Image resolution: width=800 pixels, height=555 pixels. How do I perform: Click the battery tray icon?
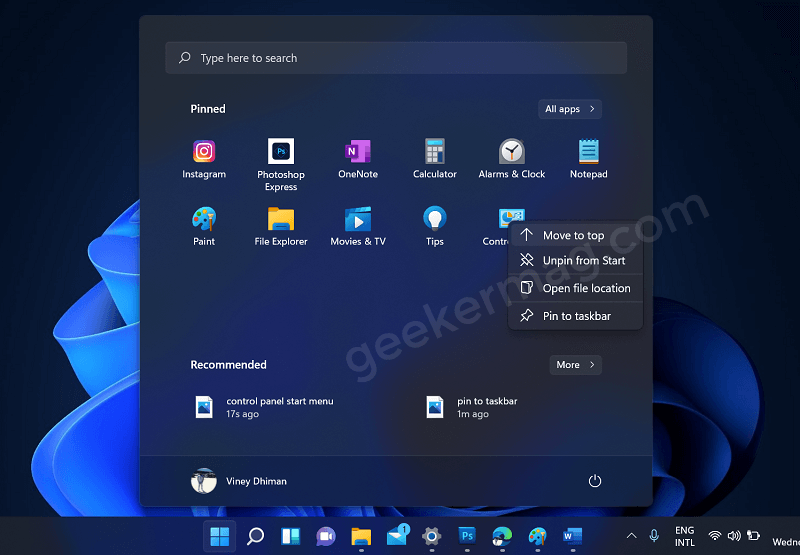(x=753, y=536)
